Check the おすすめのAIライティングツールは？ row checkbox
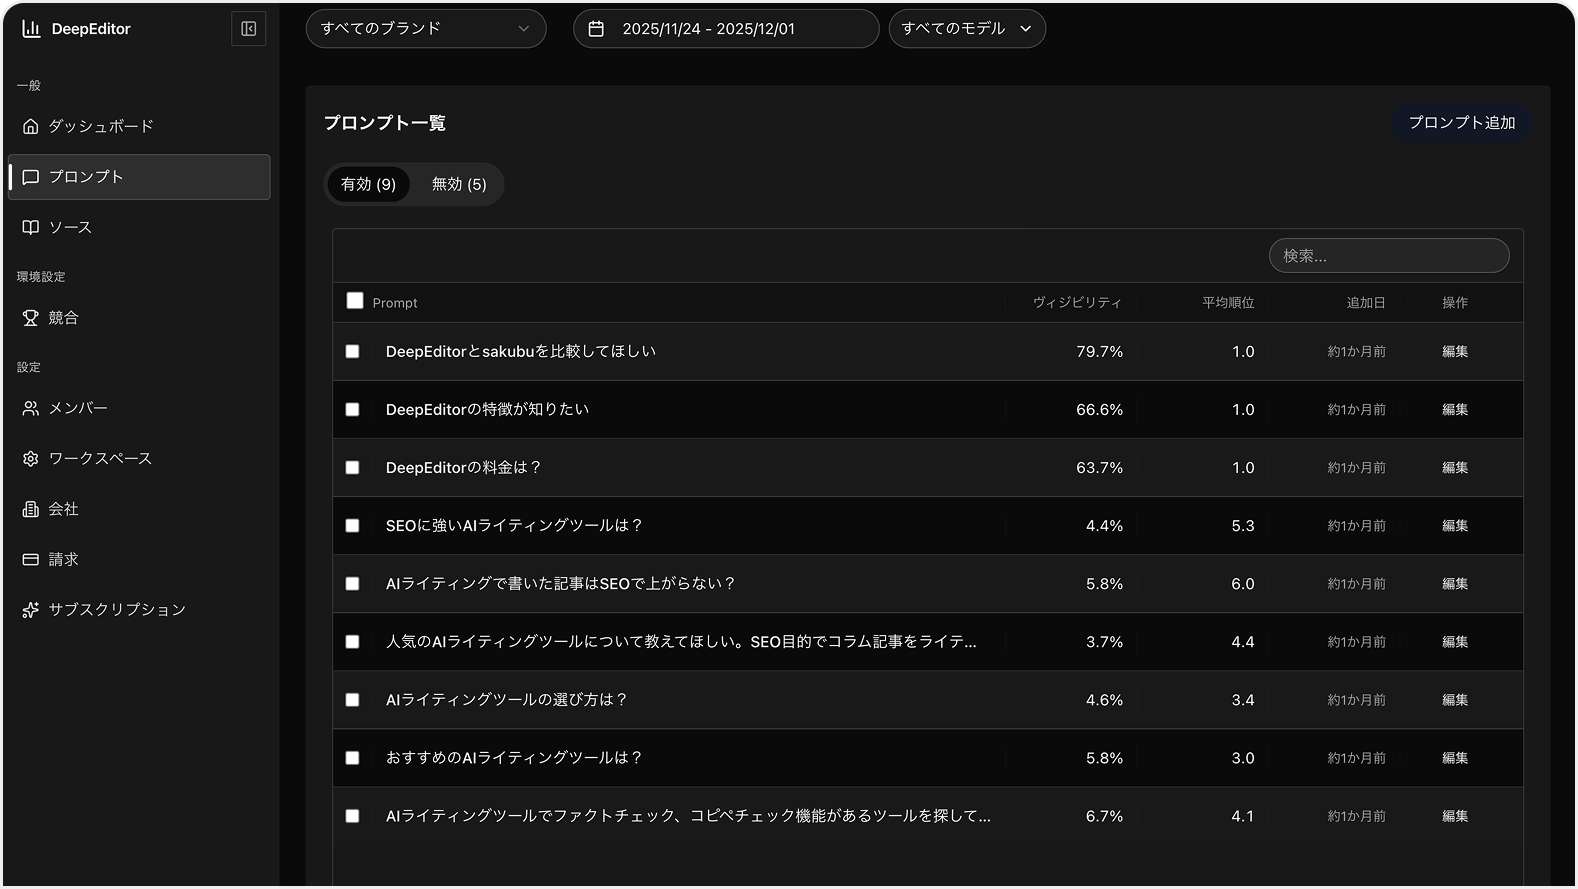The height and width of the screenshot is (889, 1578). tap(352, 758)
